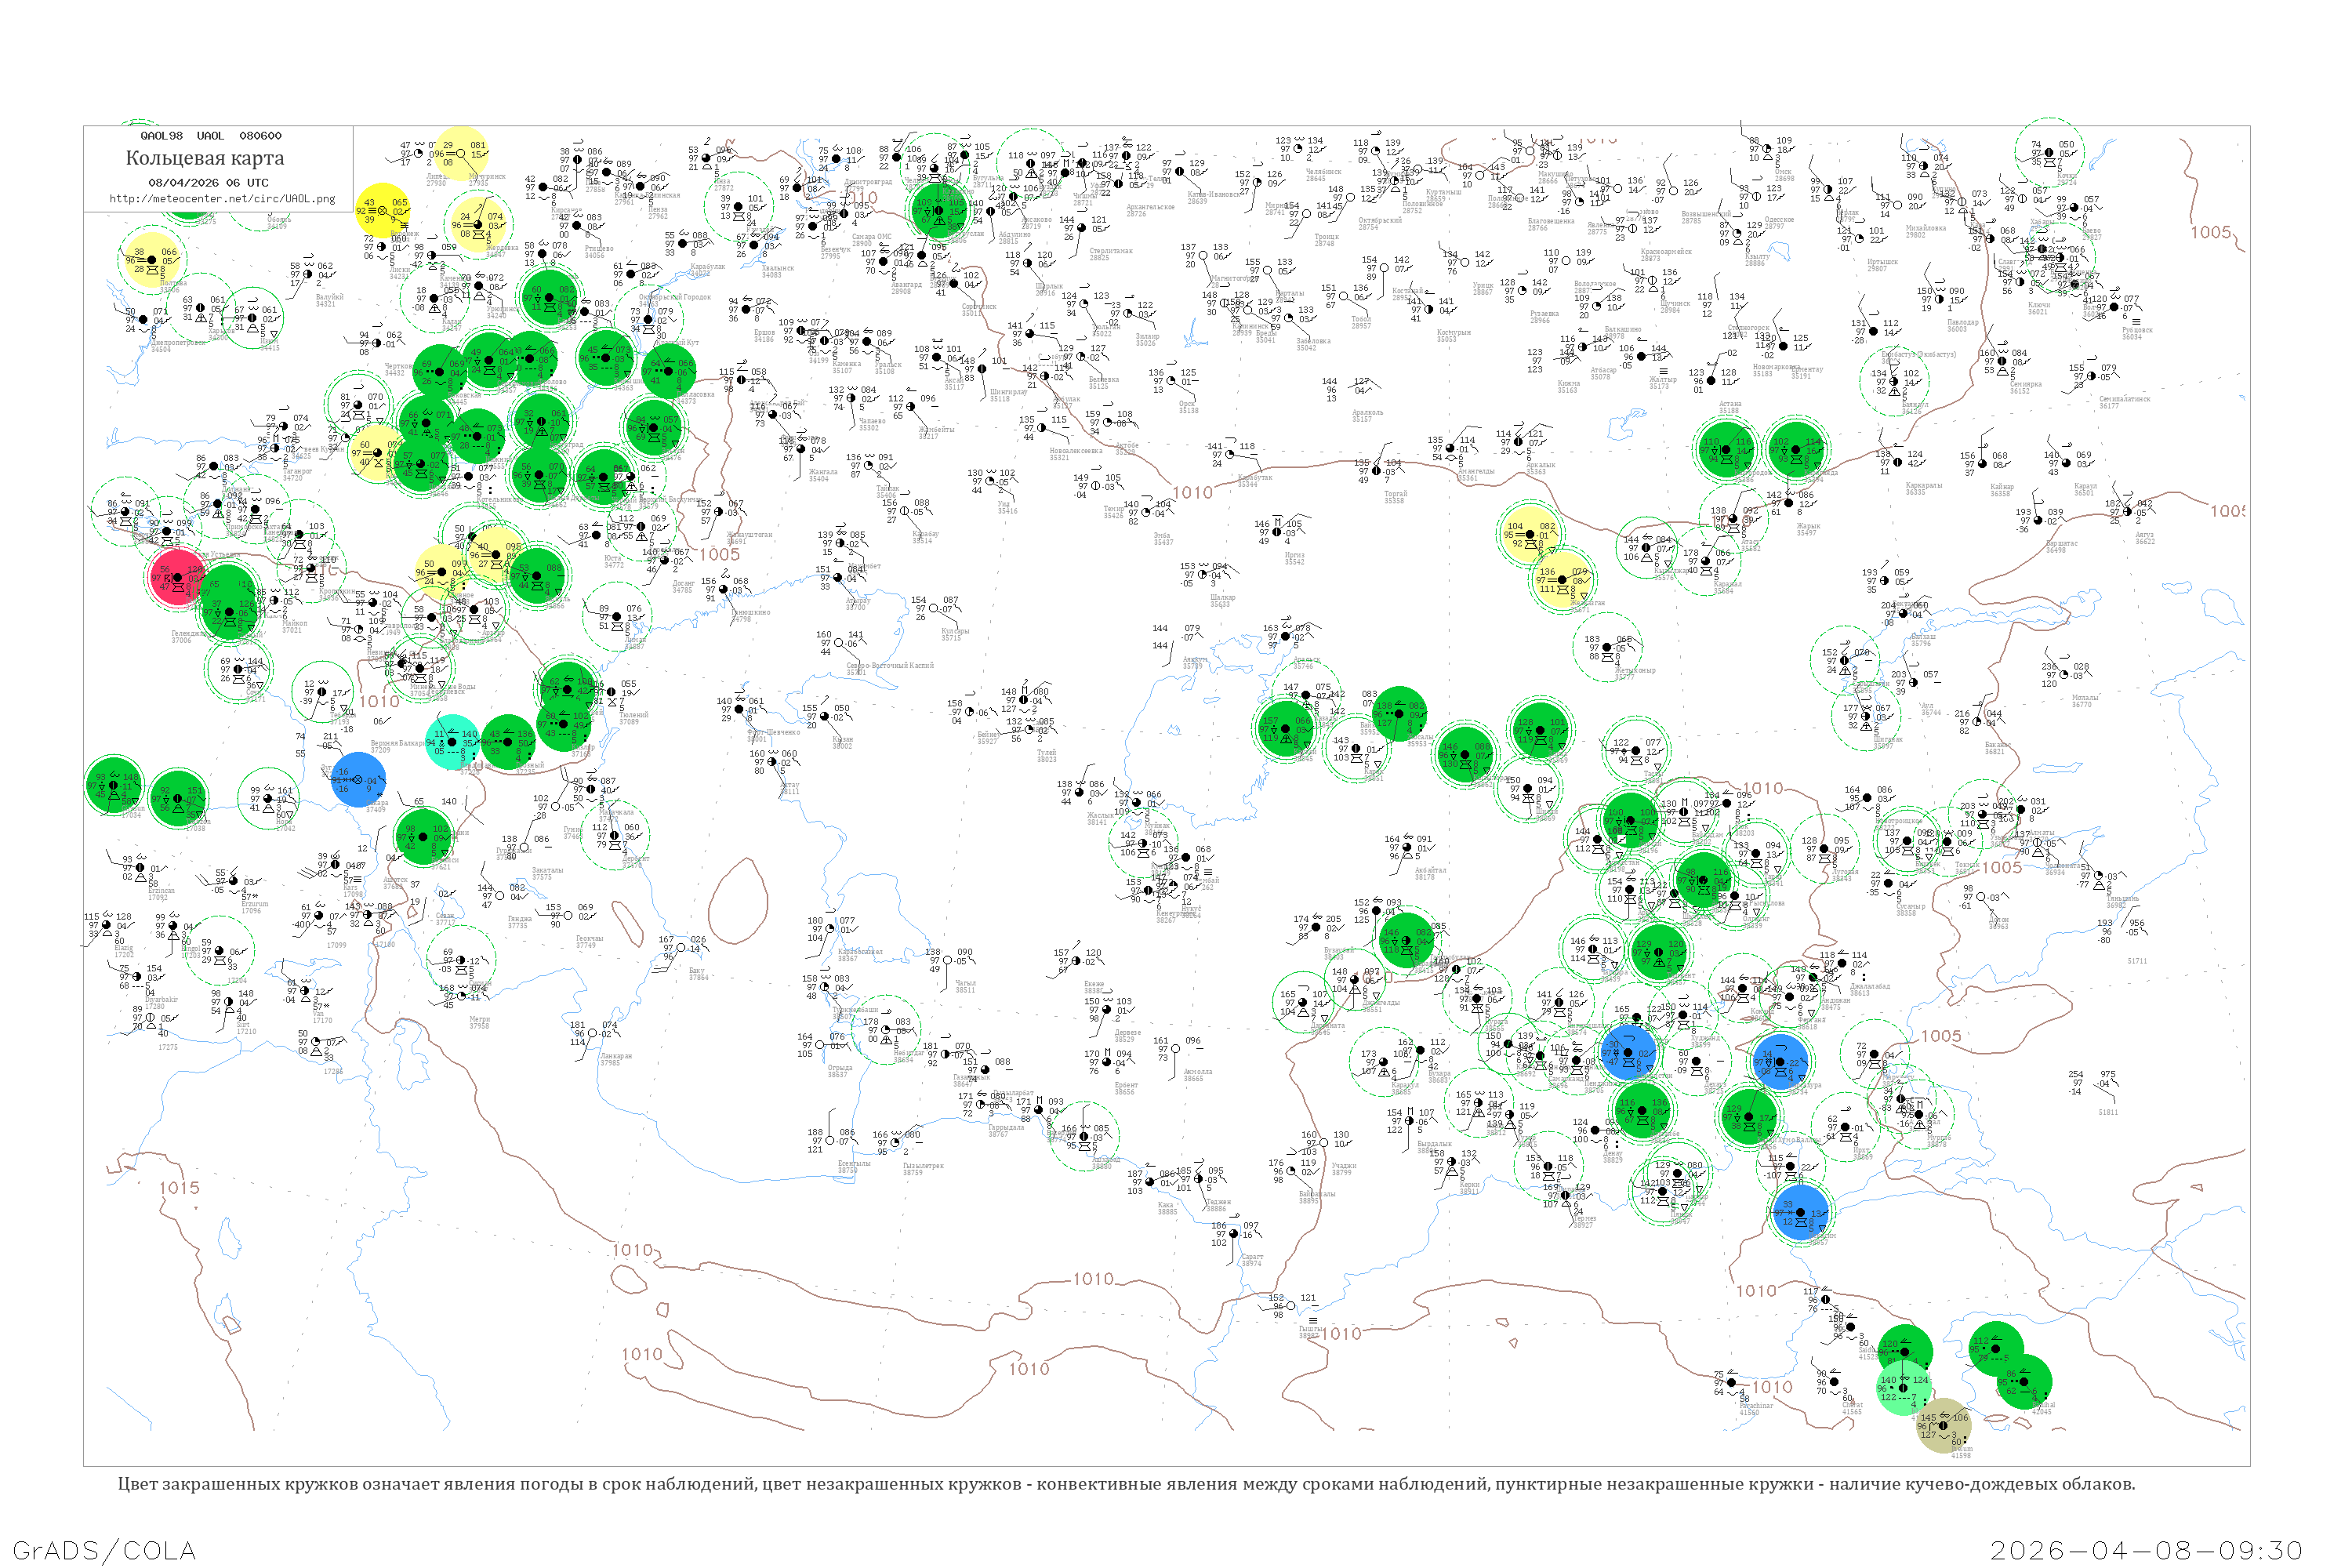Viewport: 2352px width, 1568px height.
Task: Click the '08/04/2026 06 UTC' date text
Action: tap(208, 183)
